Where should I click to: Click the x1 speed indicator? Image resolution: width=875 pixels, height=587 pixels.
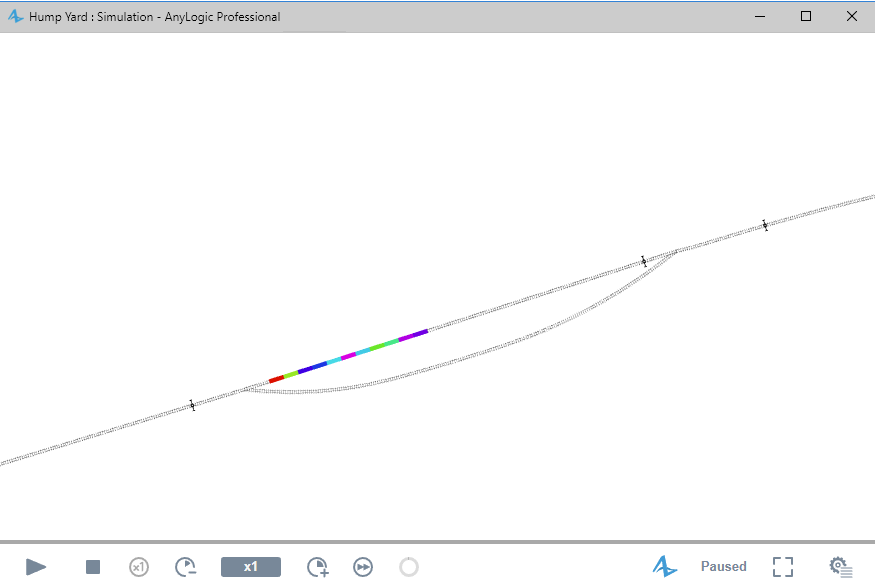point(251,567)
